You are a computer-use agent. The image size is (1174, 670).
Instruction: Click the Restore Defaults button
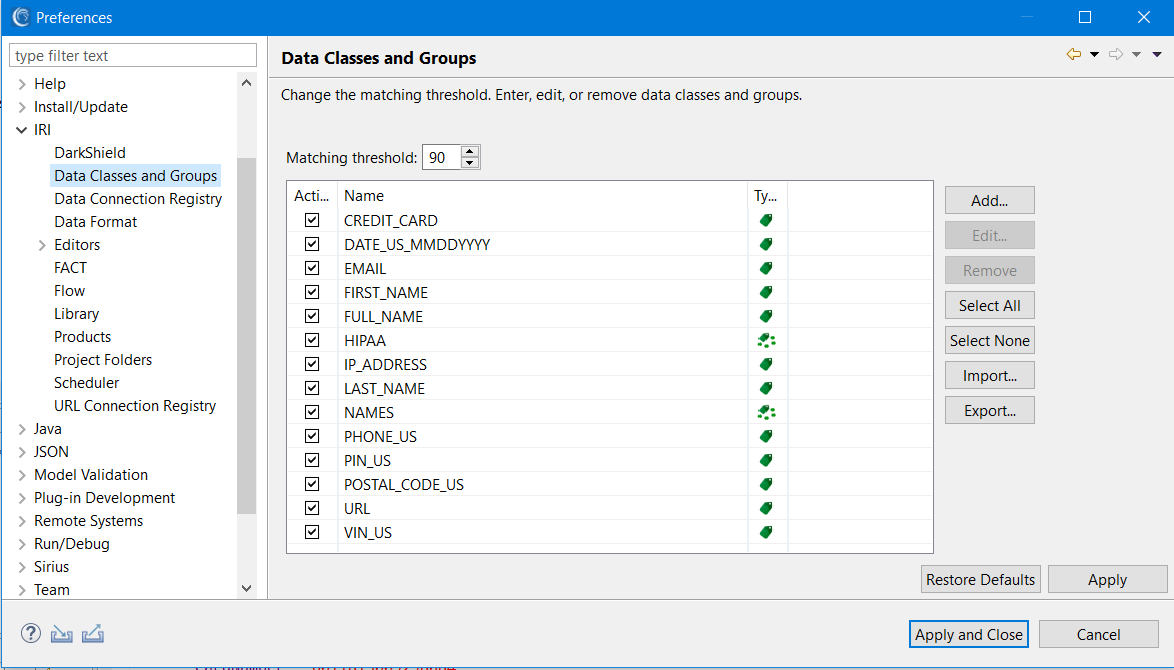tap(980, 579)
